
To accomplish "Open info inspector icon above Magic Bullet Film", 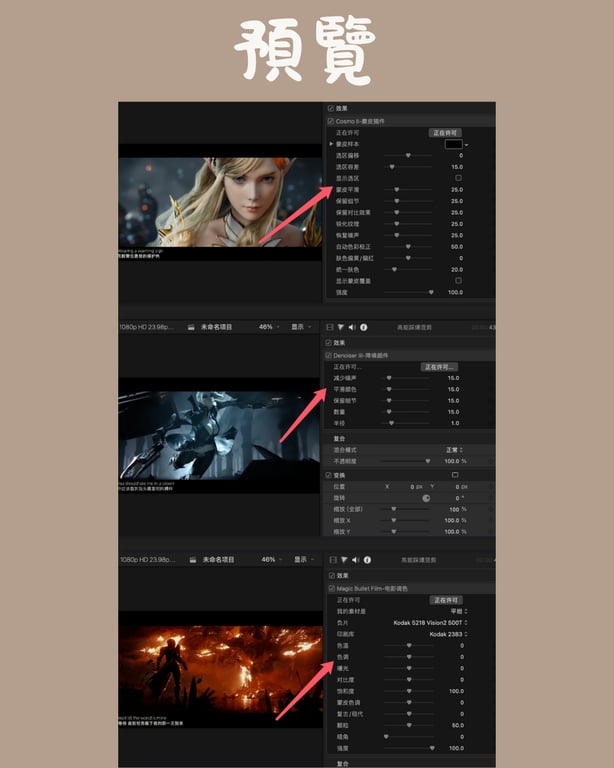I will [367, 560].
